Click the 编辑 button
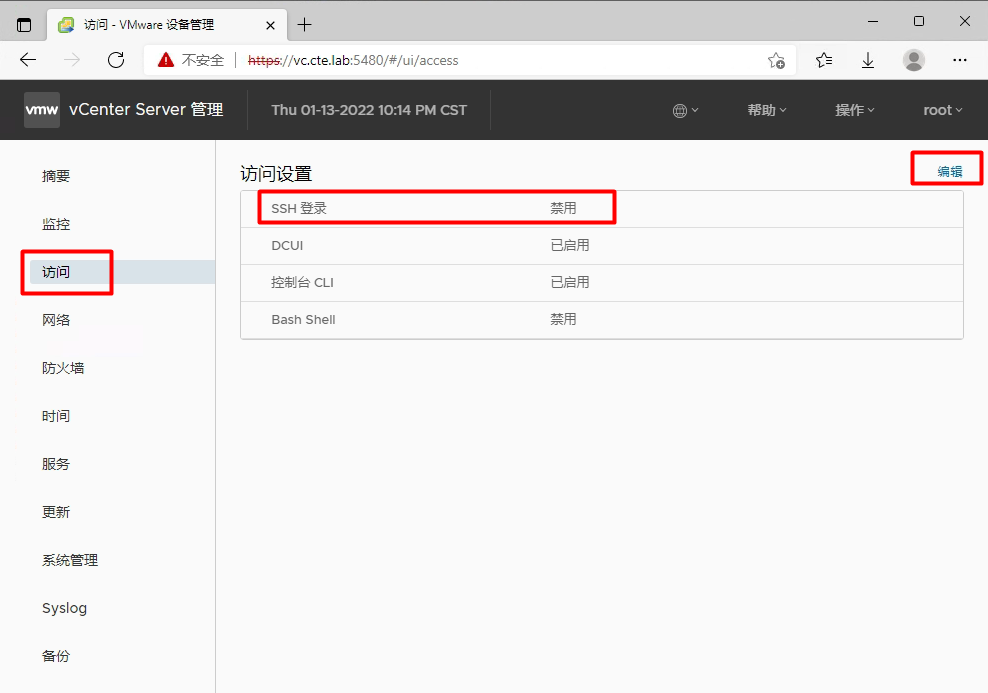The image size is (988, 693). click(x=946, y=168)
